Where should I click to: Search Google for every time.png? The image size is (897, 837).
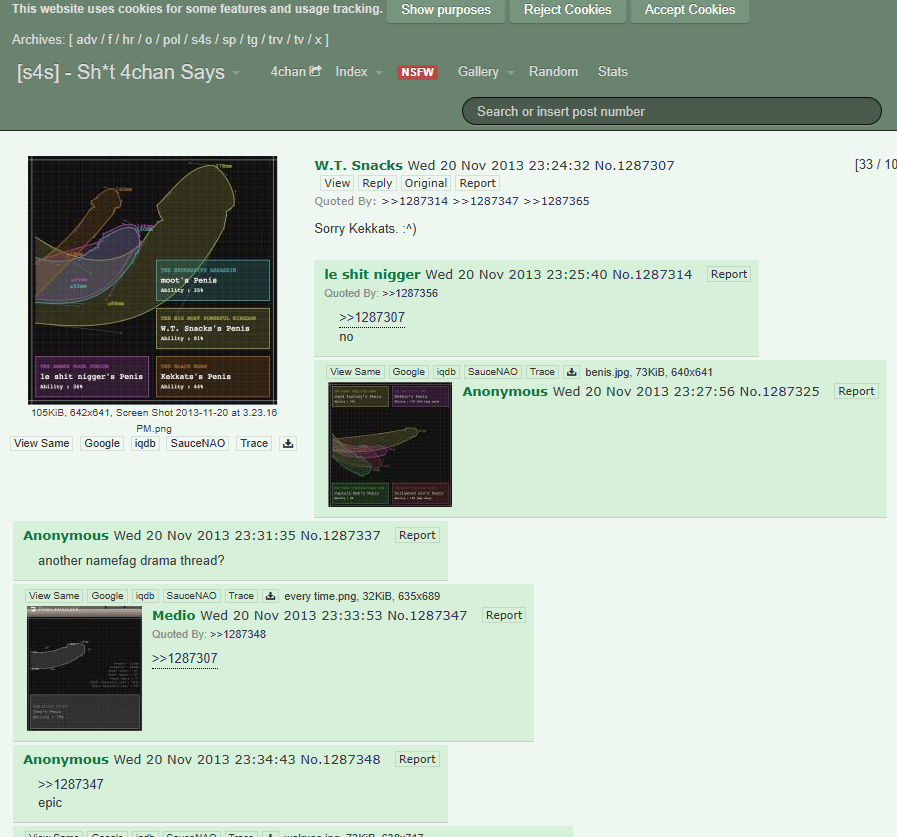click(108, 596)
